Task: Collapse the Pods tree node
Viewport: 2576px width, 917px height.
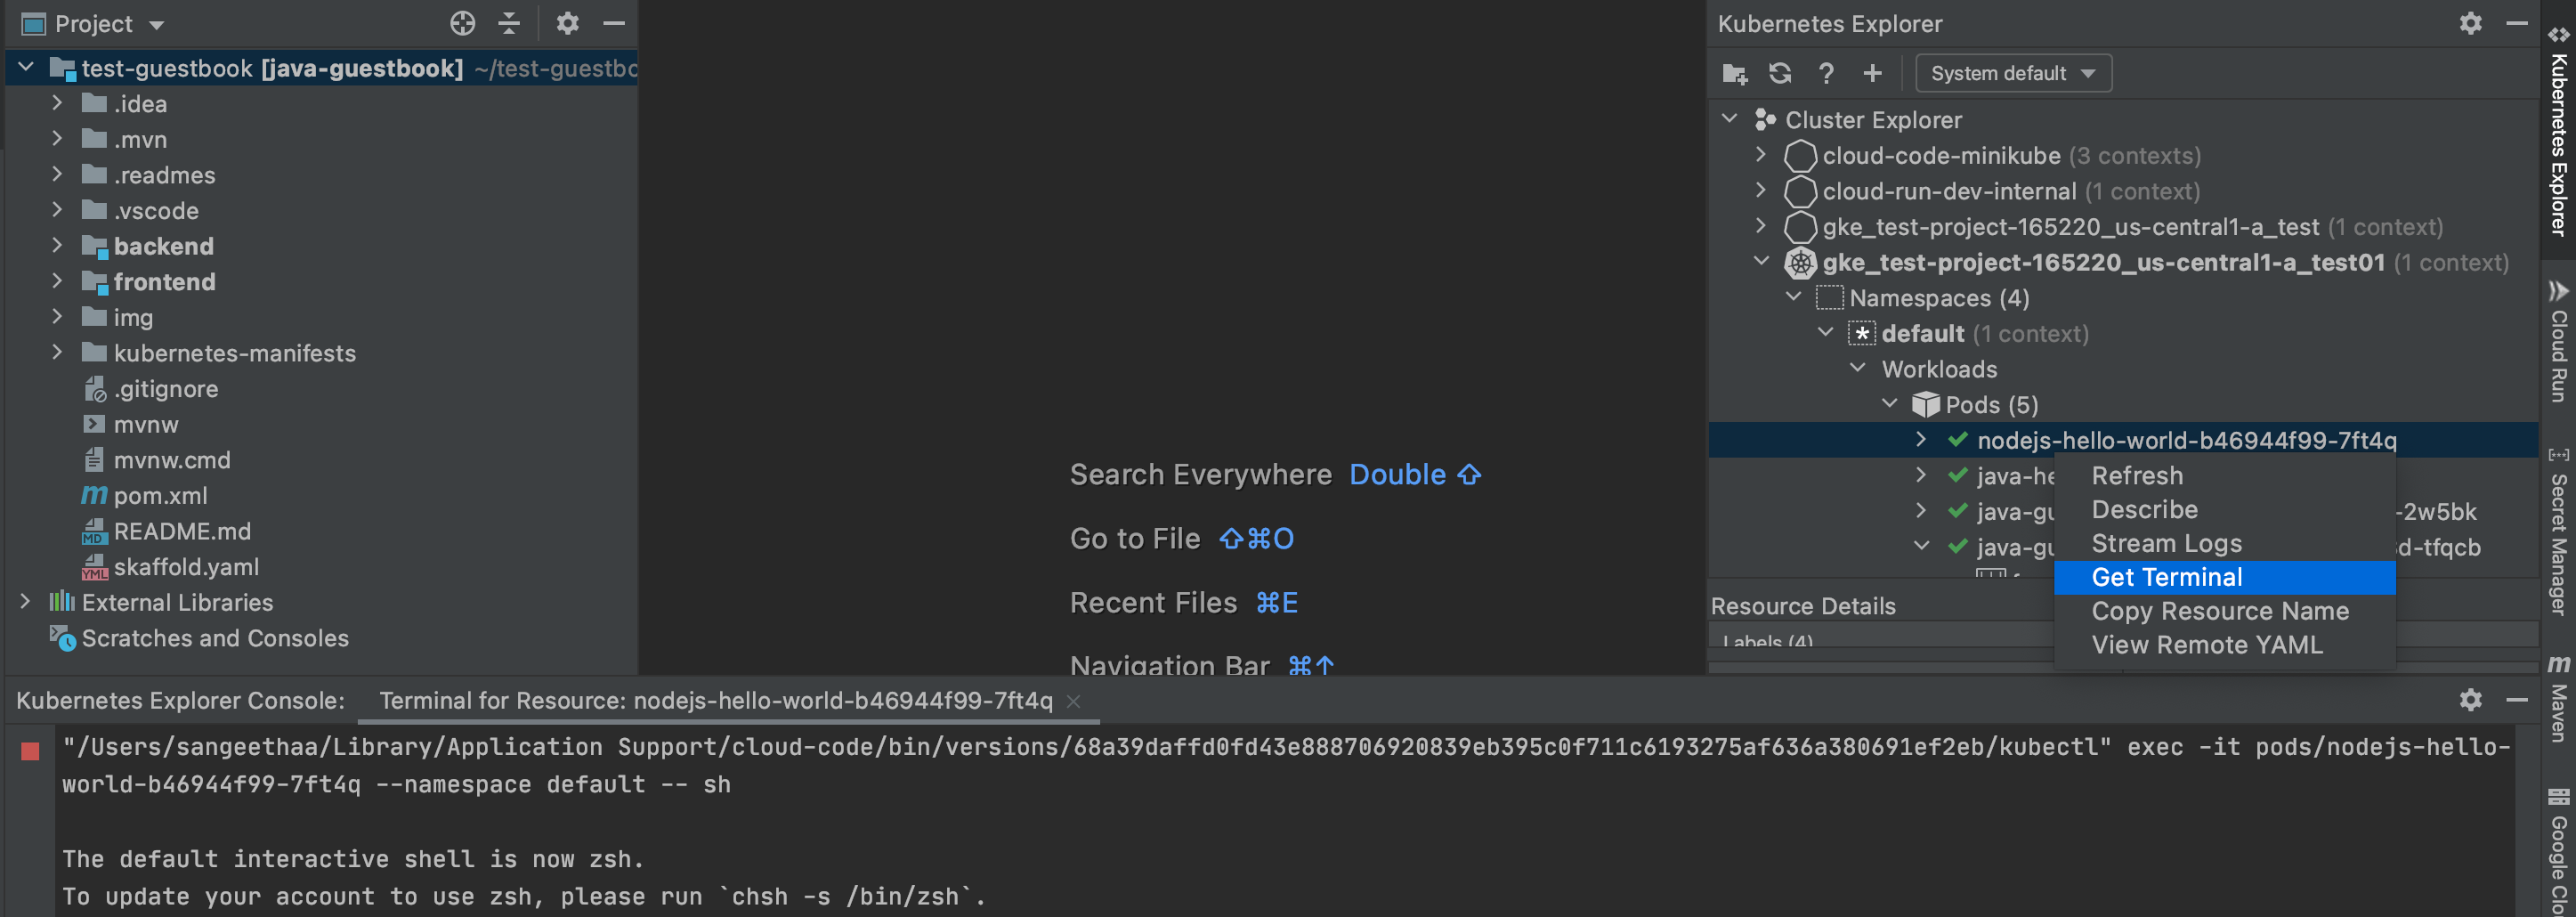Action: coord(1890,404)
